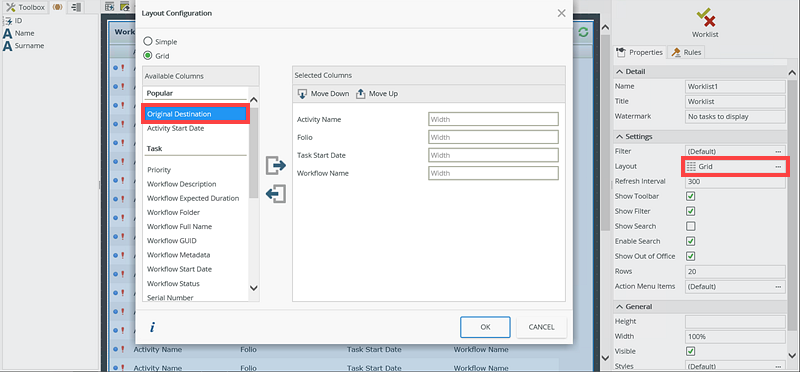Collapse the Detail section
This screenshot has height=372, width=800.
tap(620, 71)
